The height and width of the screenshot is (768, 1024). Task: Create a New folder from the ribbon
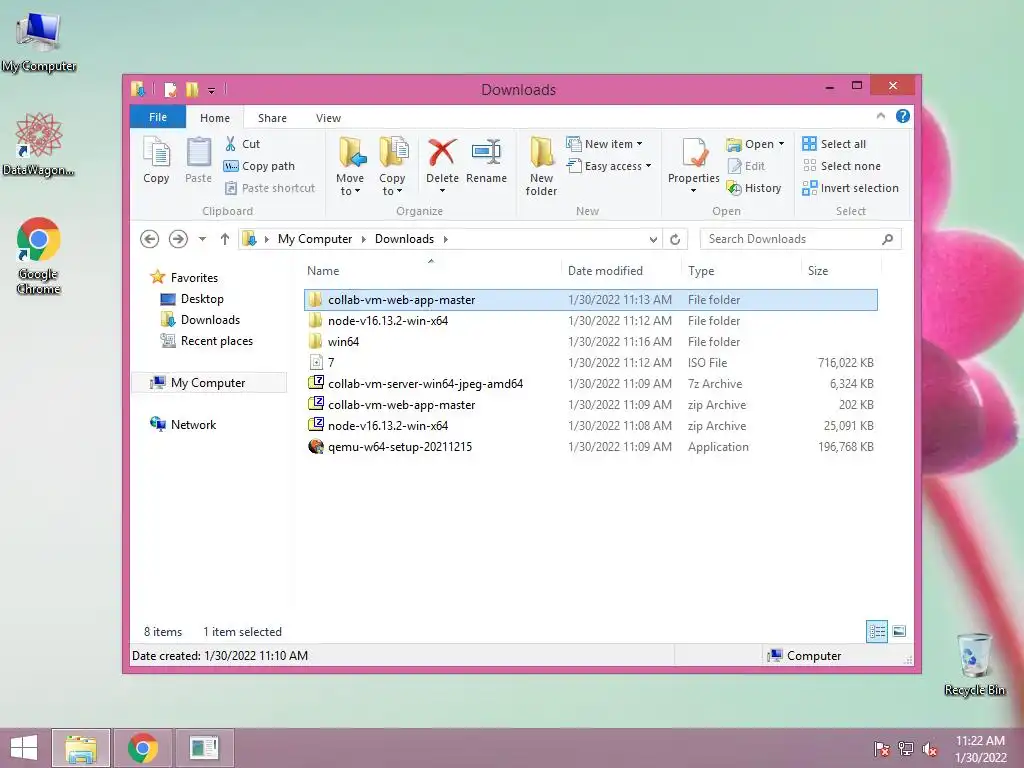point(541,166)
